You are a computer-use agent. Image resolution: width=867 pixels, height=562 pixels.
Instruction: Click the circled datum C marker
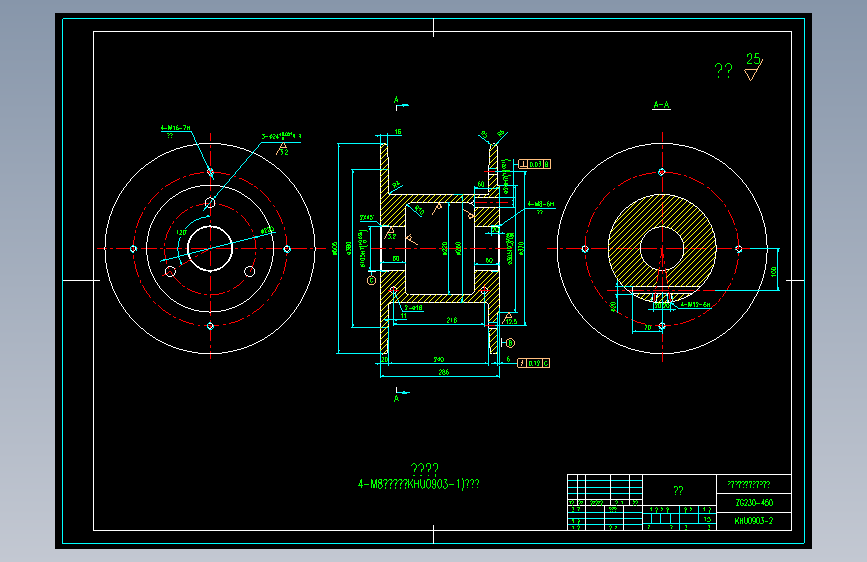click(371, 280)
